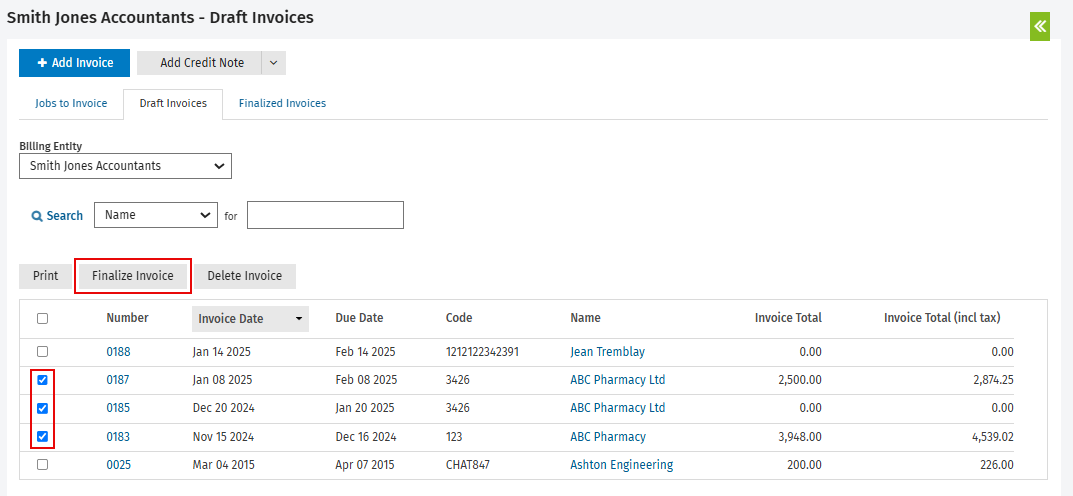The image size is (1073, 496).
Task: Click the due date Jan 20 2025
Action: coord(365,408)
